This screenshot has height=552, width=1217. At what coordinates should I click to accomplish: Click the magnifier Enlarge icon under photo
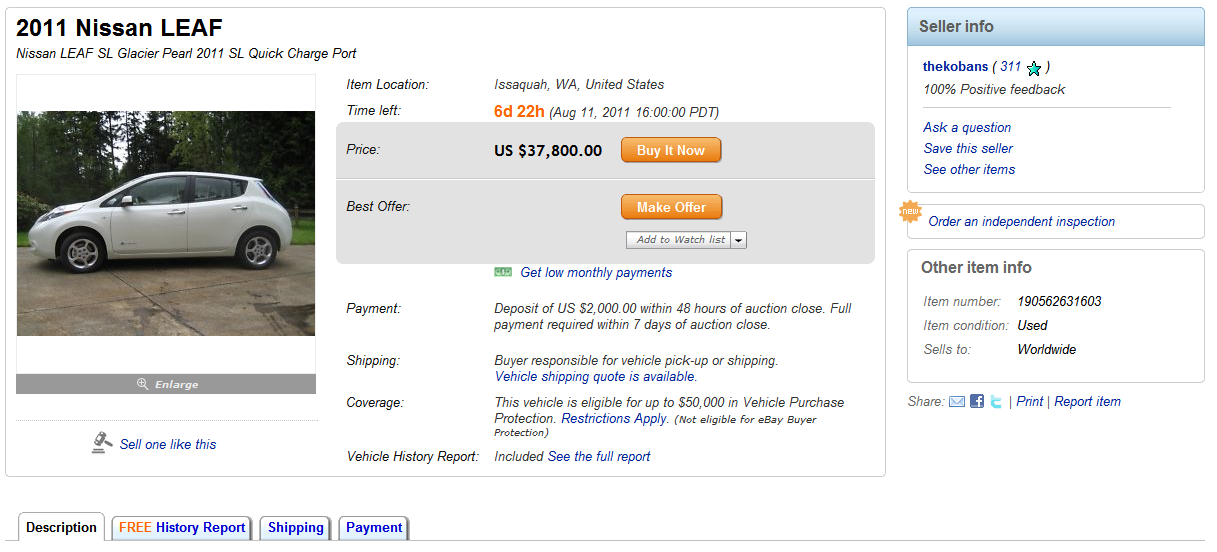click(x=143, y=384)
